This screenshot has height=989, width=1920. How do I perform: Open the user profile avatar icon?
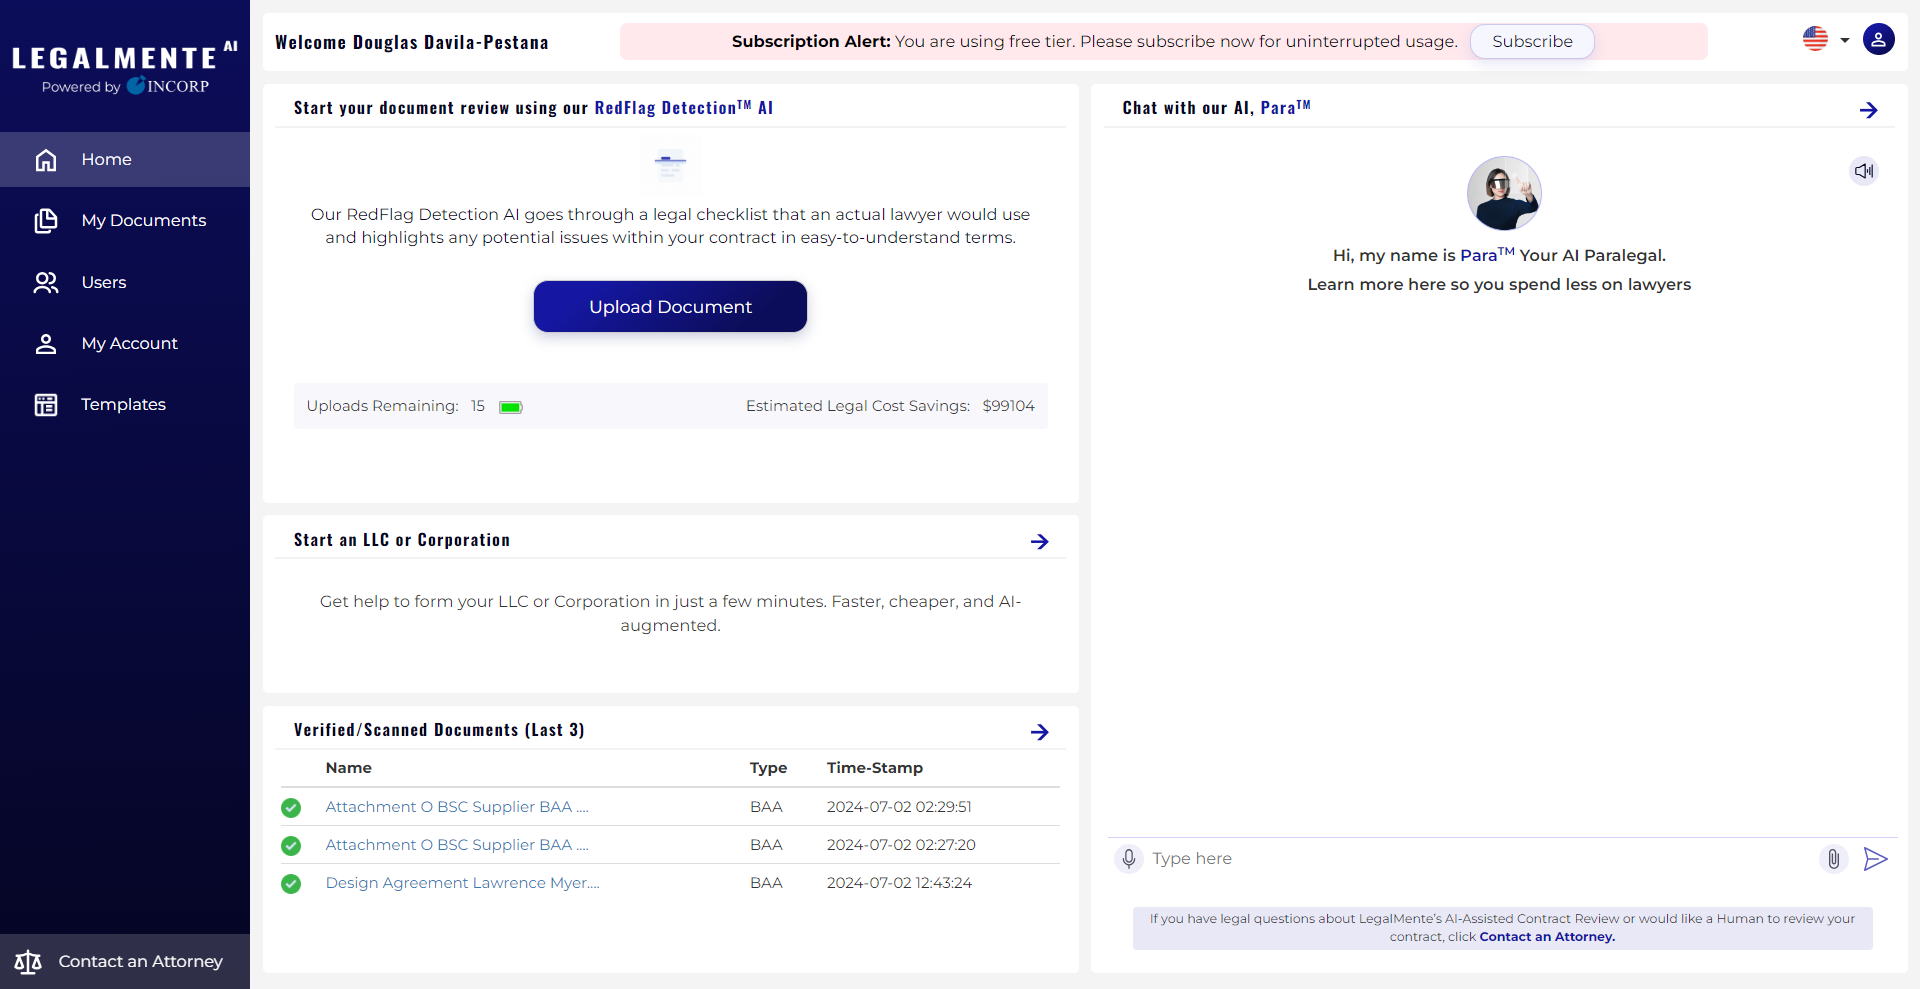point(1878,40)
